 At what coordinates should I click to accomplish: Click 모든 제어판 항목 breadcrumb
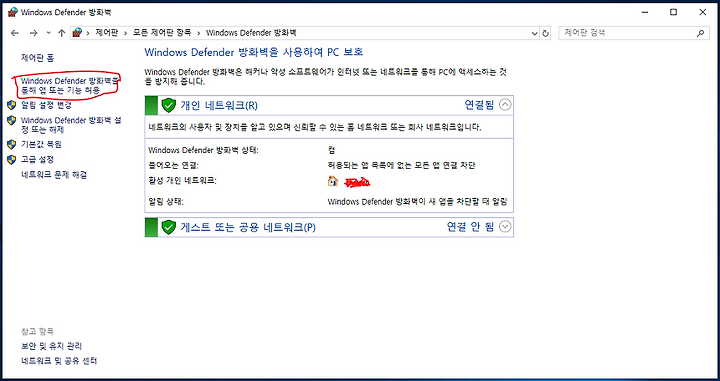[162, 33]
